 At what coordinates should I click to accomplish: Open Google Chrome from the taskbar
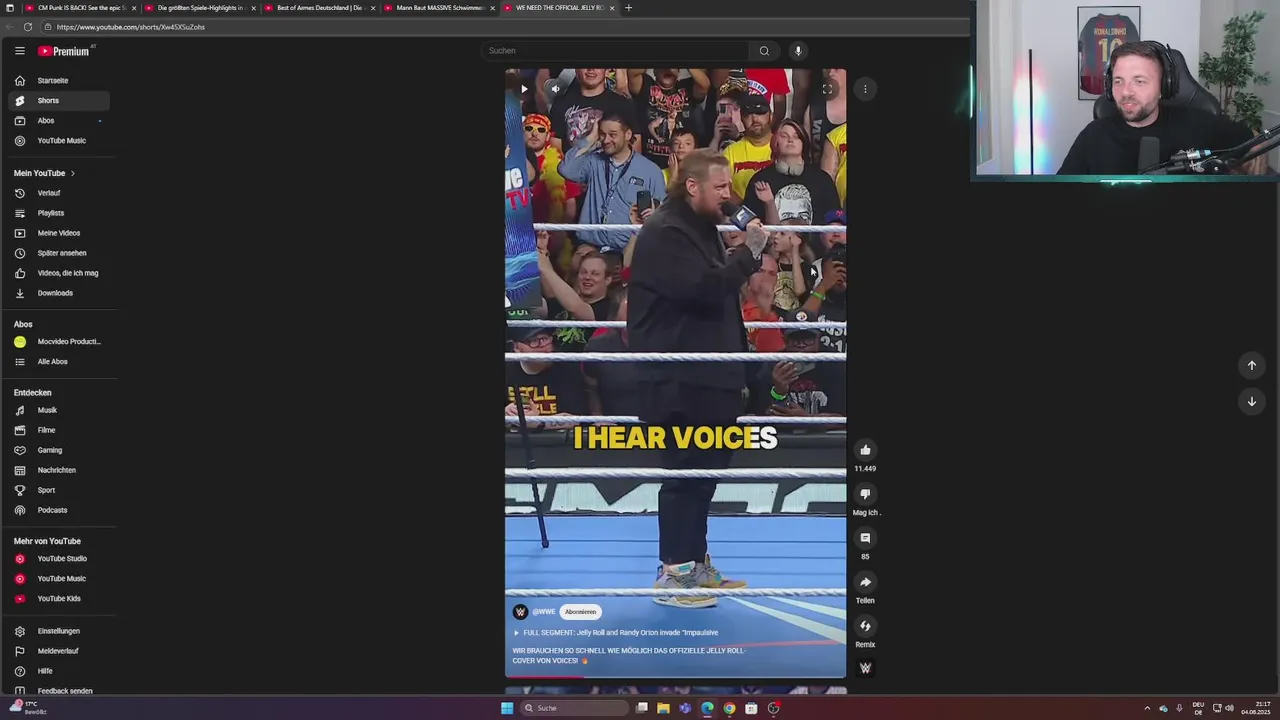(x=729, y=708)
